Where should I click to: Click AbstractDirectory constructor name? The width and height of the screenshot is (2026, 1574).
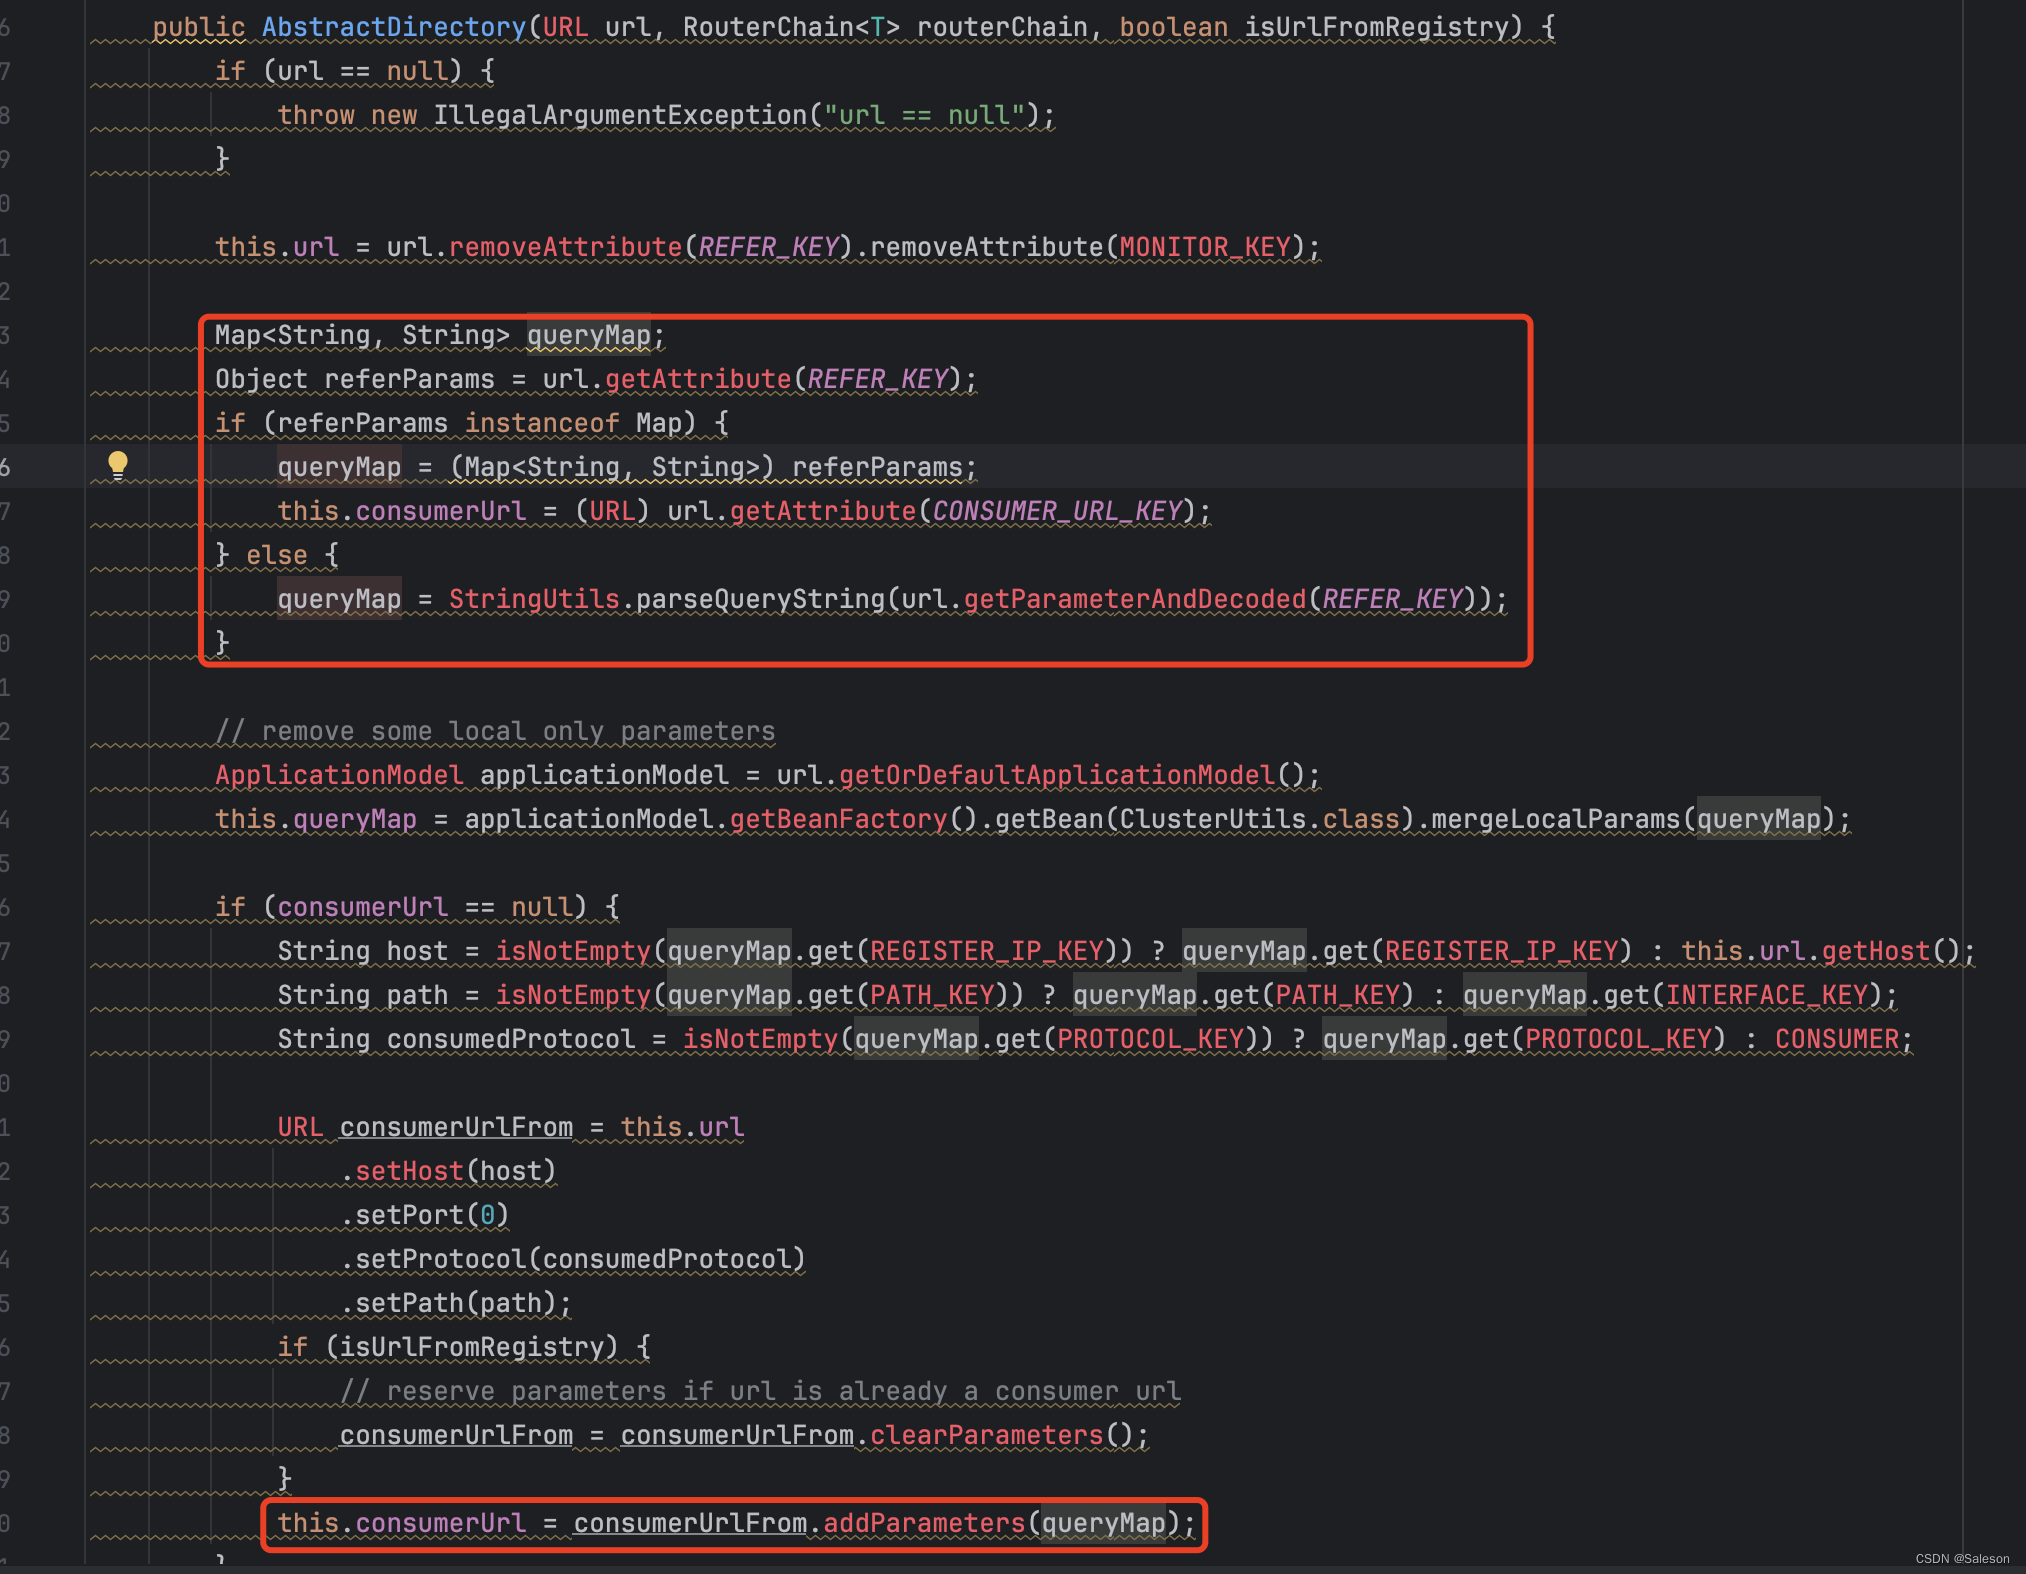[394, 27]
